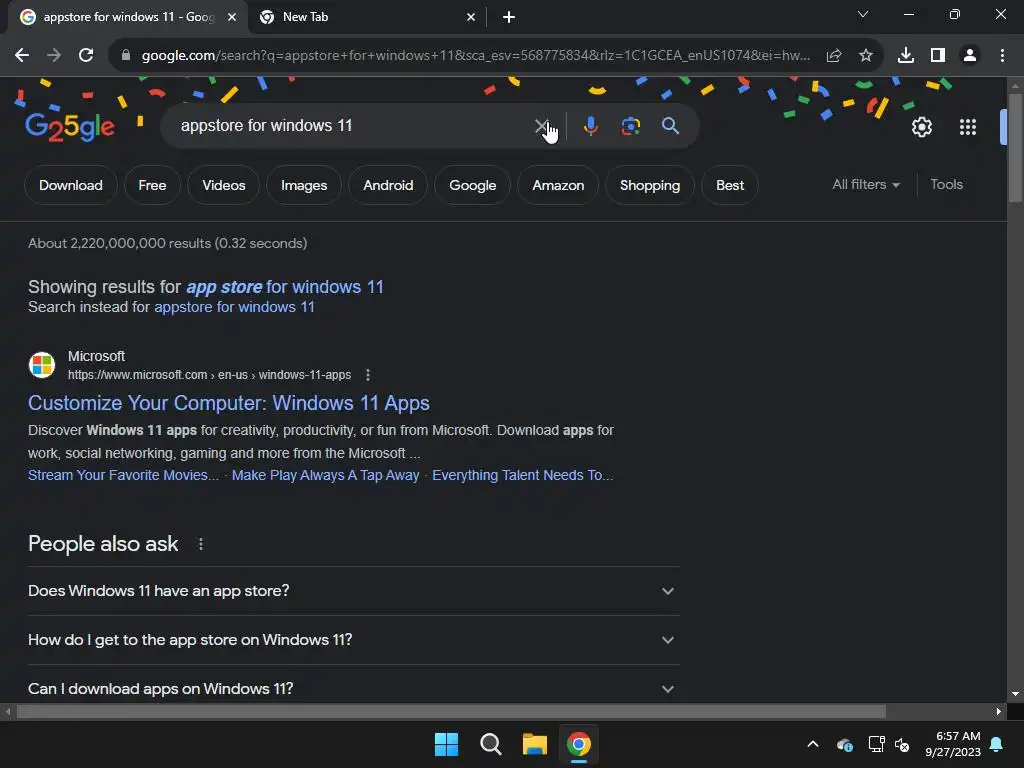Image resolution: width=1024 pixels, height=768 pixels.
Task: Click 'app store for windows 11' corrected link
Action: click(285, 287)
